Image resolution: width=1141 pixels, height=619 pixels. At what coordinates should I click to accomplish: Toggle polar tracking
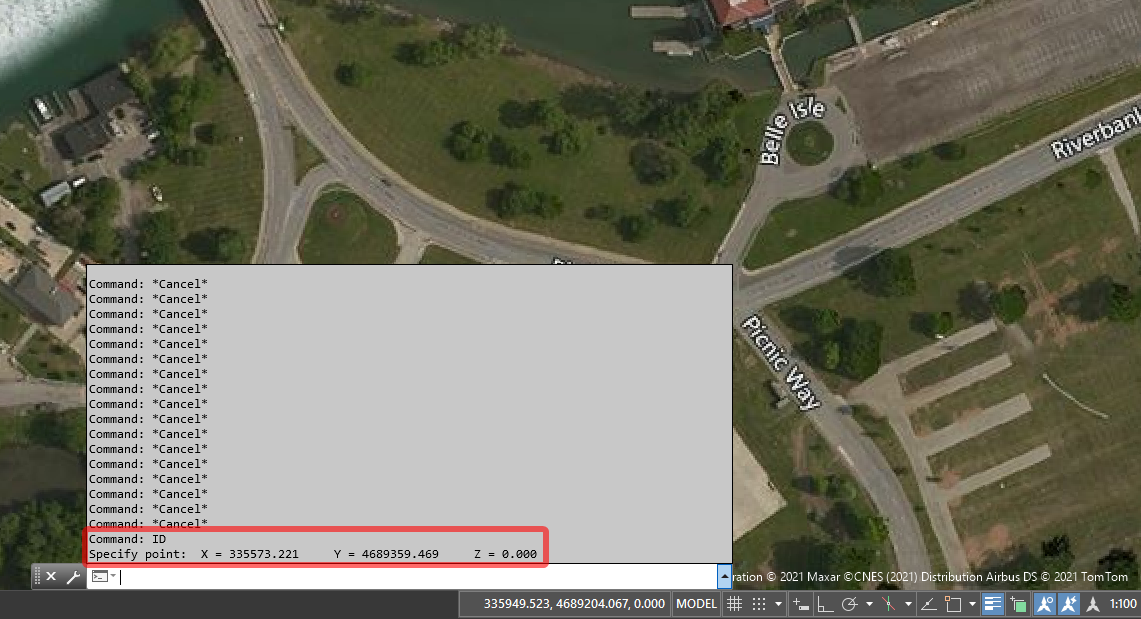(849, 604)
